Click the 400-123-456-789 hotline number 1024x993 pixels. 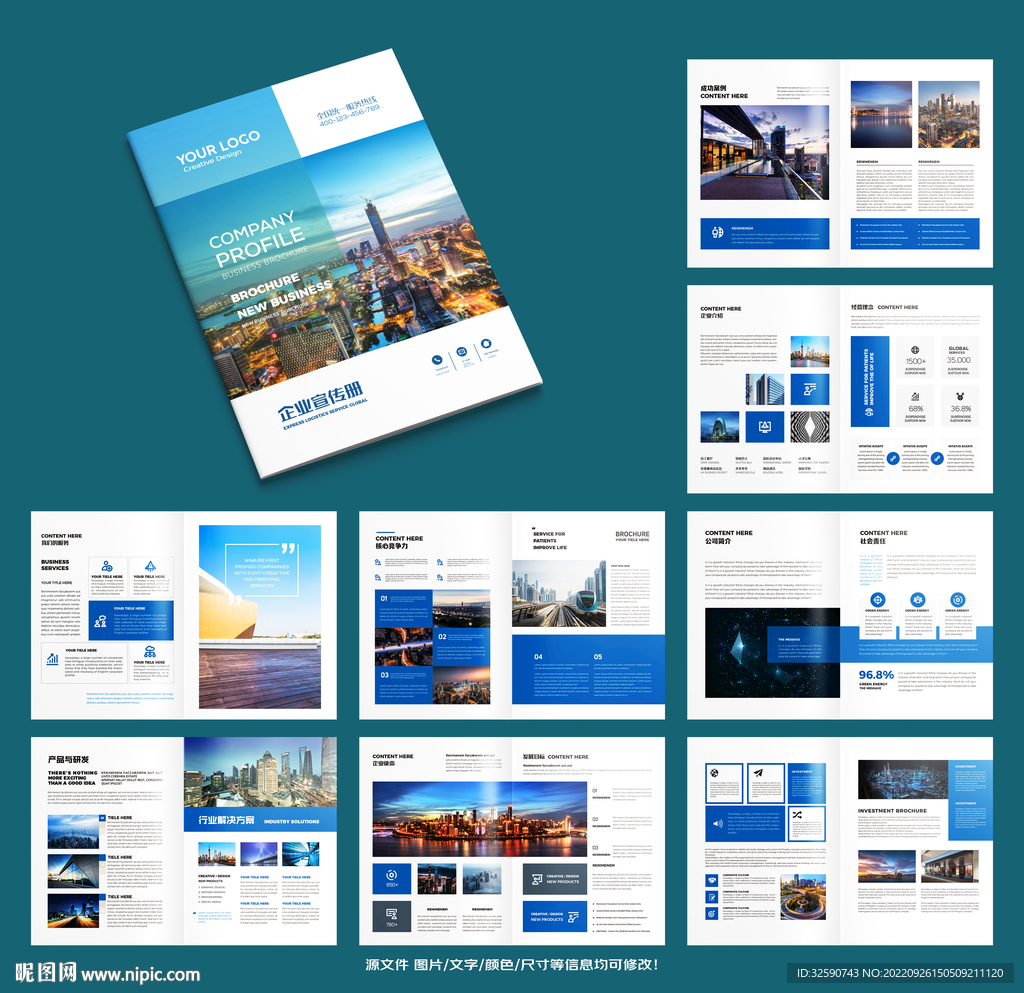coord(349,115)
